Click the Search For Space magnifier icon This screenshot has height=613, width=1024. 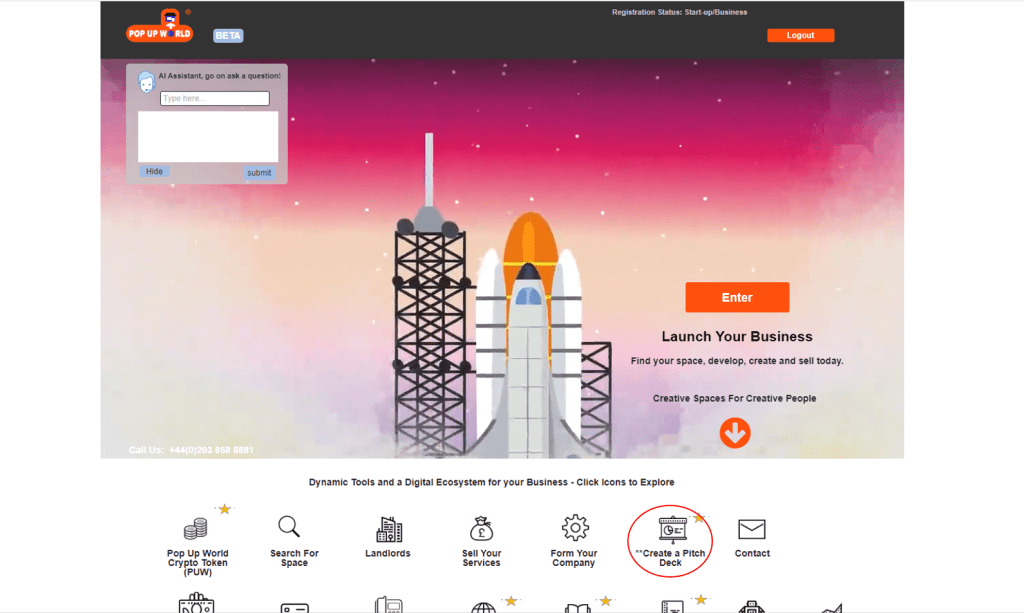(x=289, y=527)
